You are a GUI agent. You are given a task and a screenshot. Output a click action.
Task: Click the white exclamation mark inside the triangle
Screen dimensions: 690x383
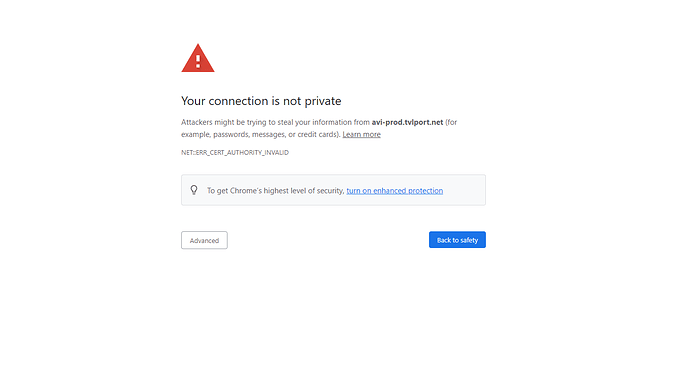point(198,61)
